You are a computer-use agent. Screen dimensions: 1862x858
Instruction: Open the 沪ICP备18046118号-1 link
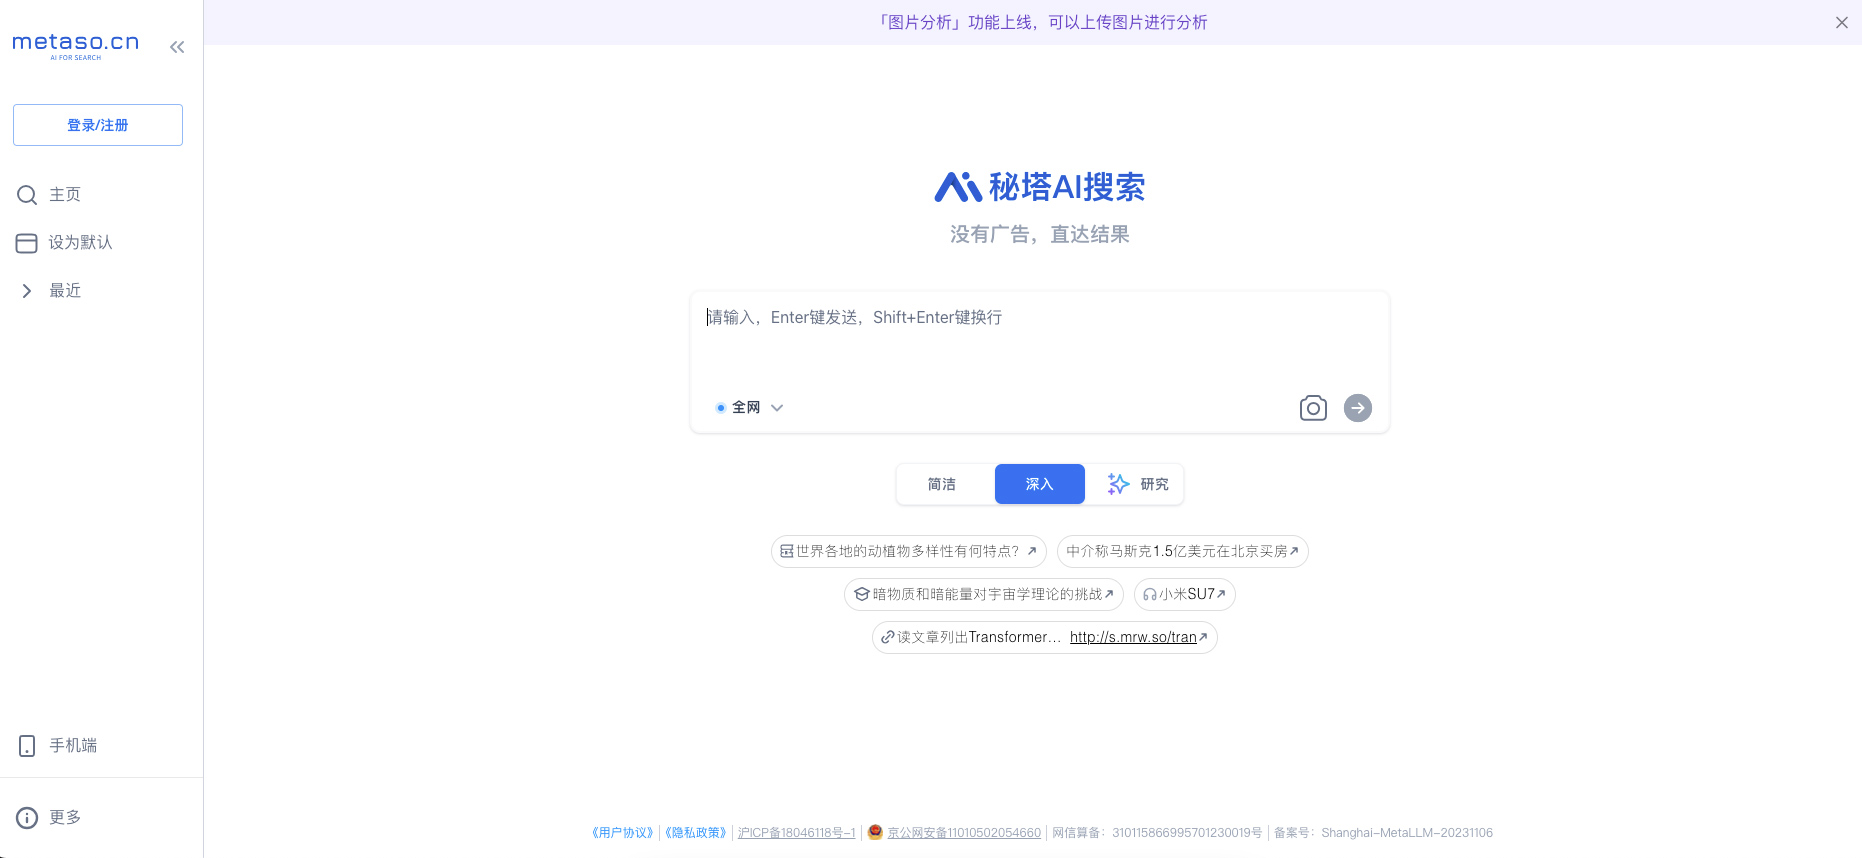pos(796,833)
